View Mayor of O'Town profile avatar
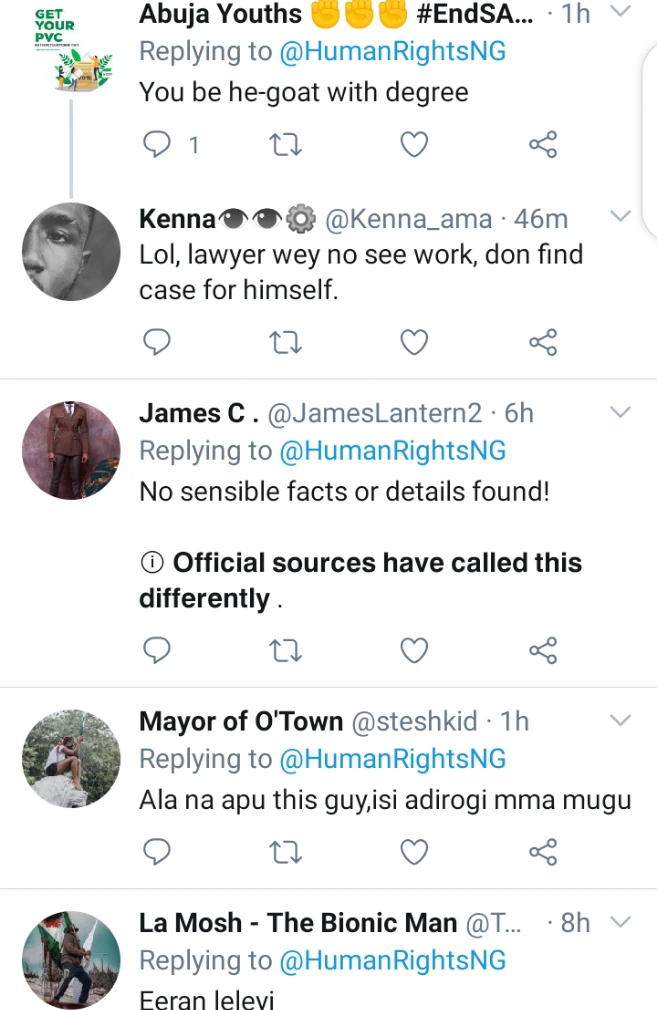This screenshot has width=657, height=1010. pyautogui.click(x=71, y=758)
